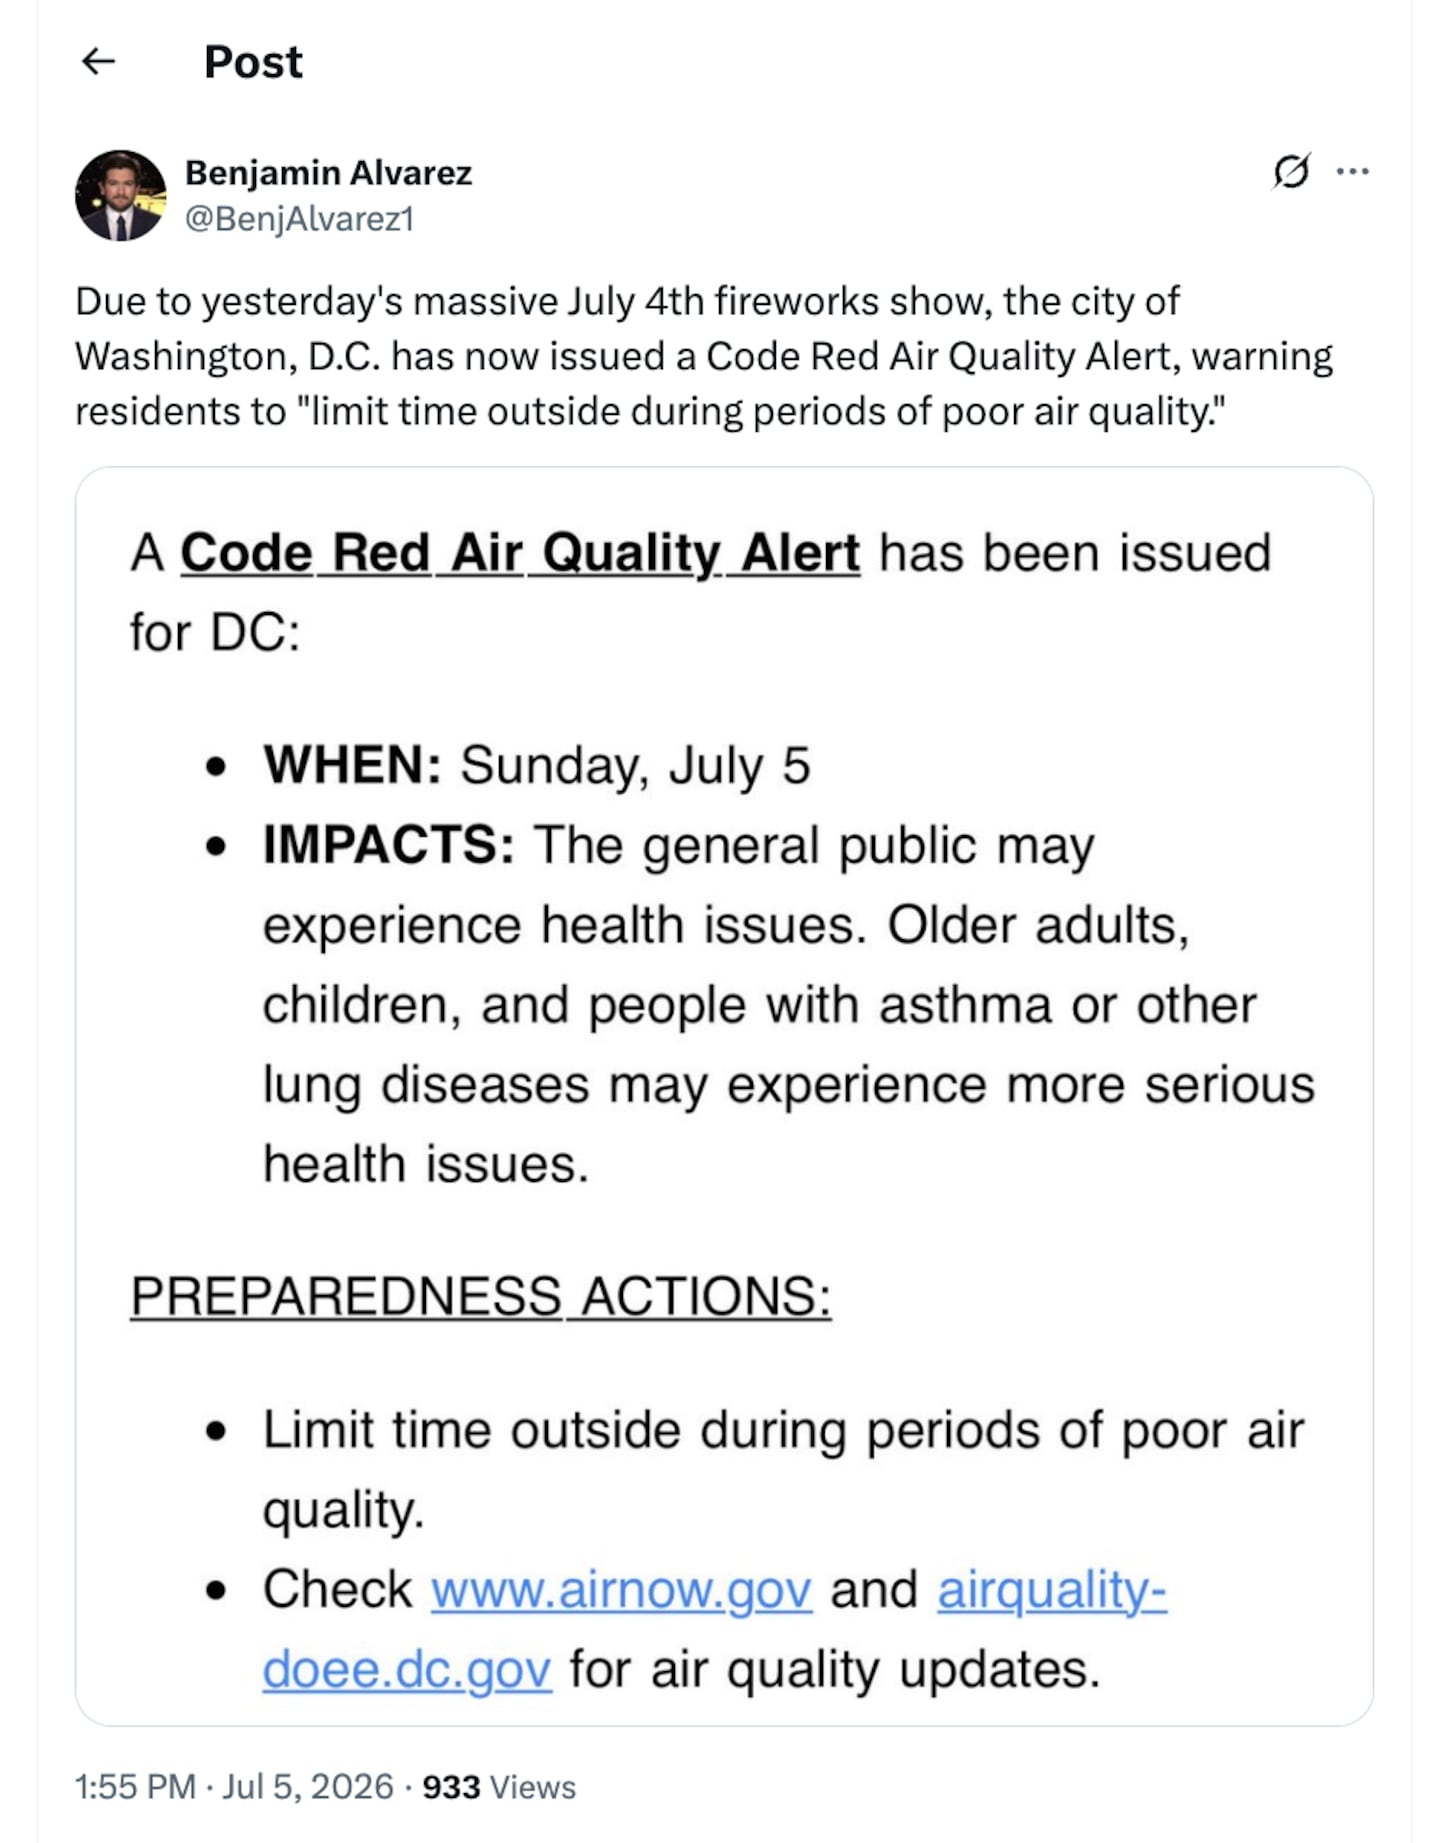Open the Benjamin Alvarez display name link

tap(328, 173)
